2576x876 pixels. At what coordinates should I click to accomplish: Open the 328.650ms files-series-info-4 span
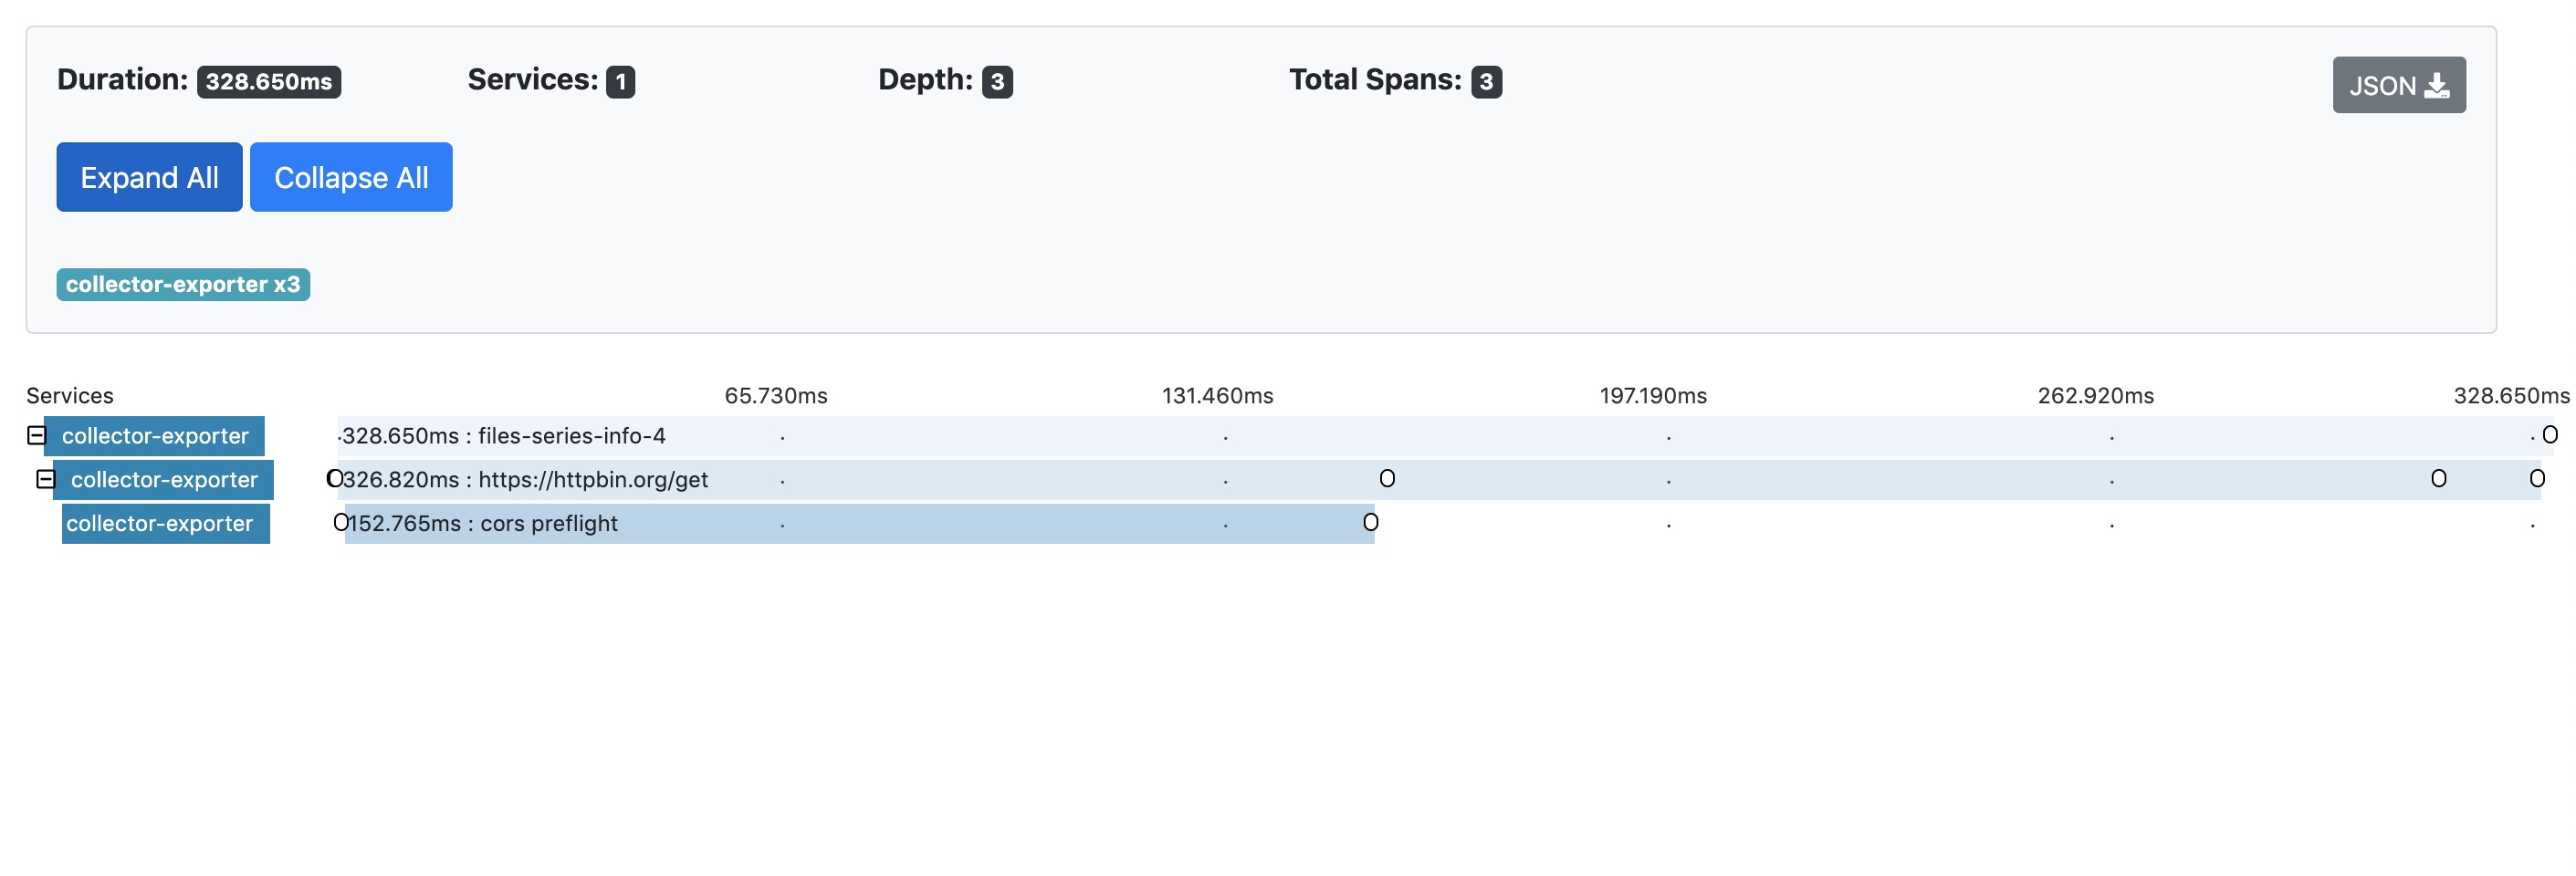coord(1445,436)
